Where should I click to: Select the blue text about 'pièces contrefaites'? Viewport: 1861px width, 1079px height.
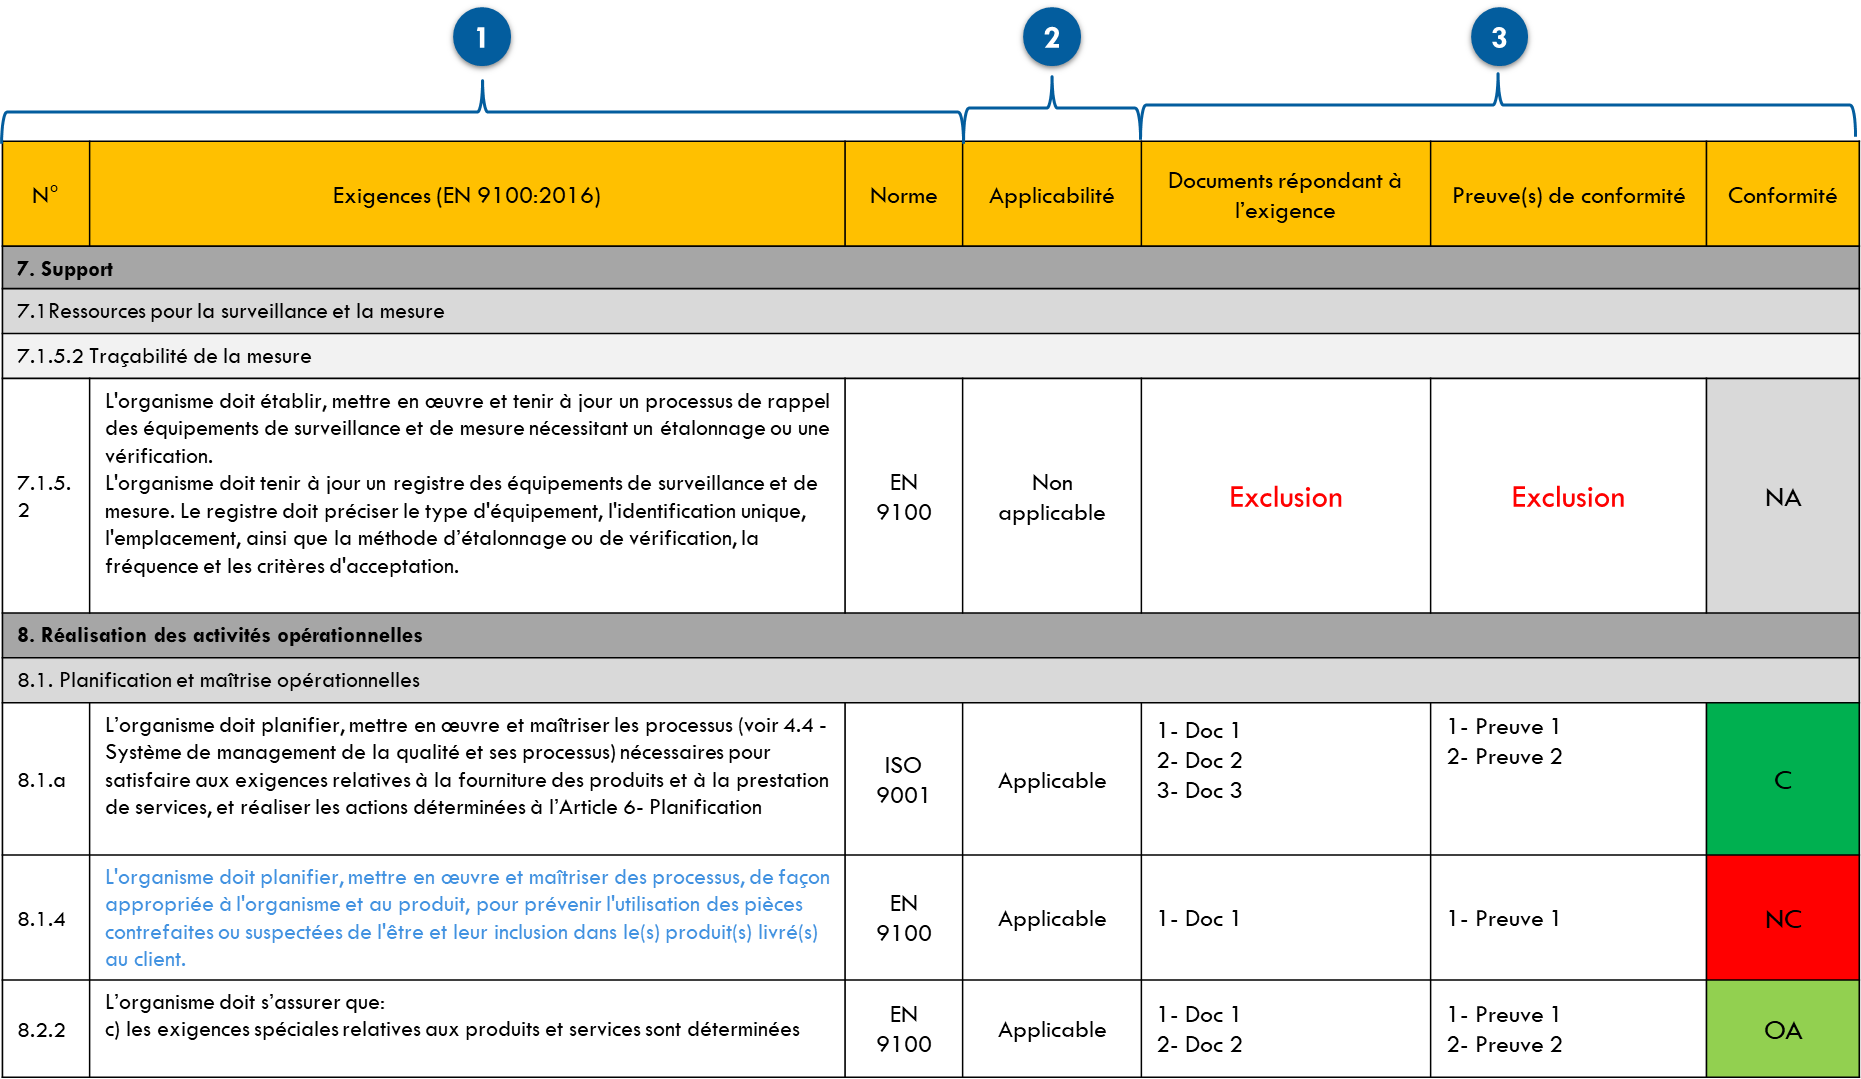[x=467, y=918]
